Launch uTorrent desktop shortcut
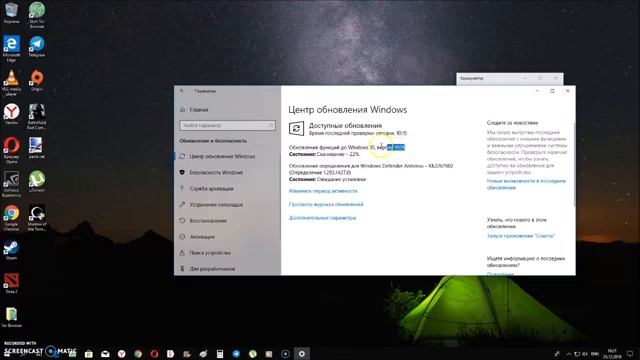This screenshot has height=360, width=640. click(37, 182)
